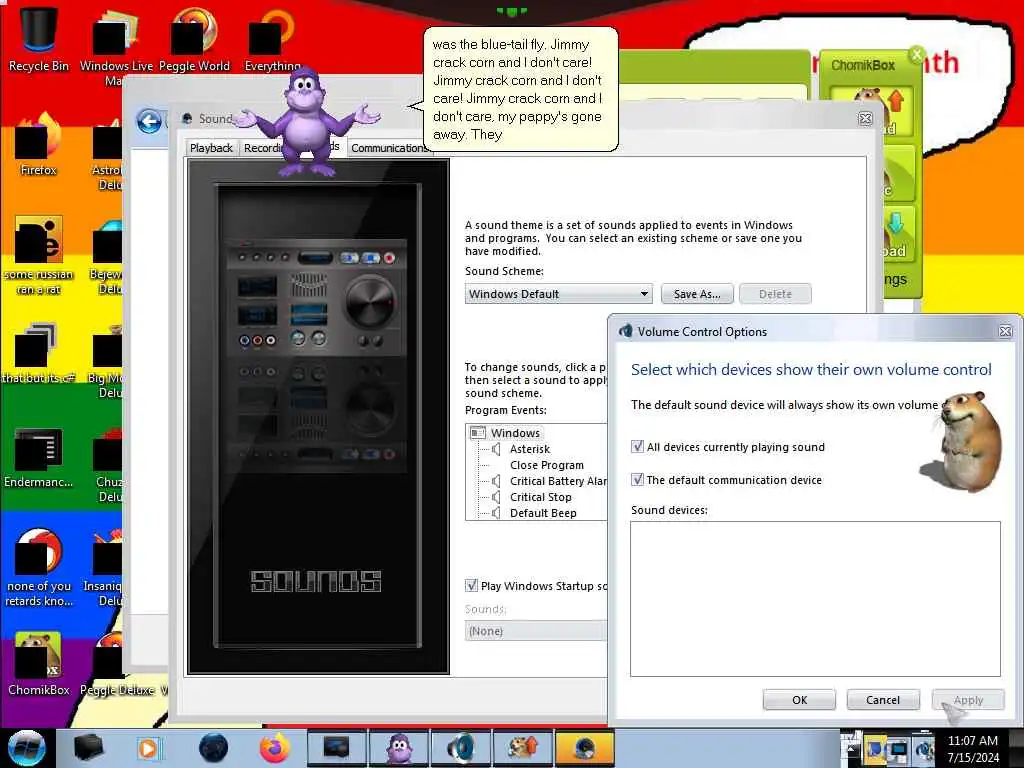Open the Recycle Bin desktop icon
1024x768 pixels.
pos(39,38)
